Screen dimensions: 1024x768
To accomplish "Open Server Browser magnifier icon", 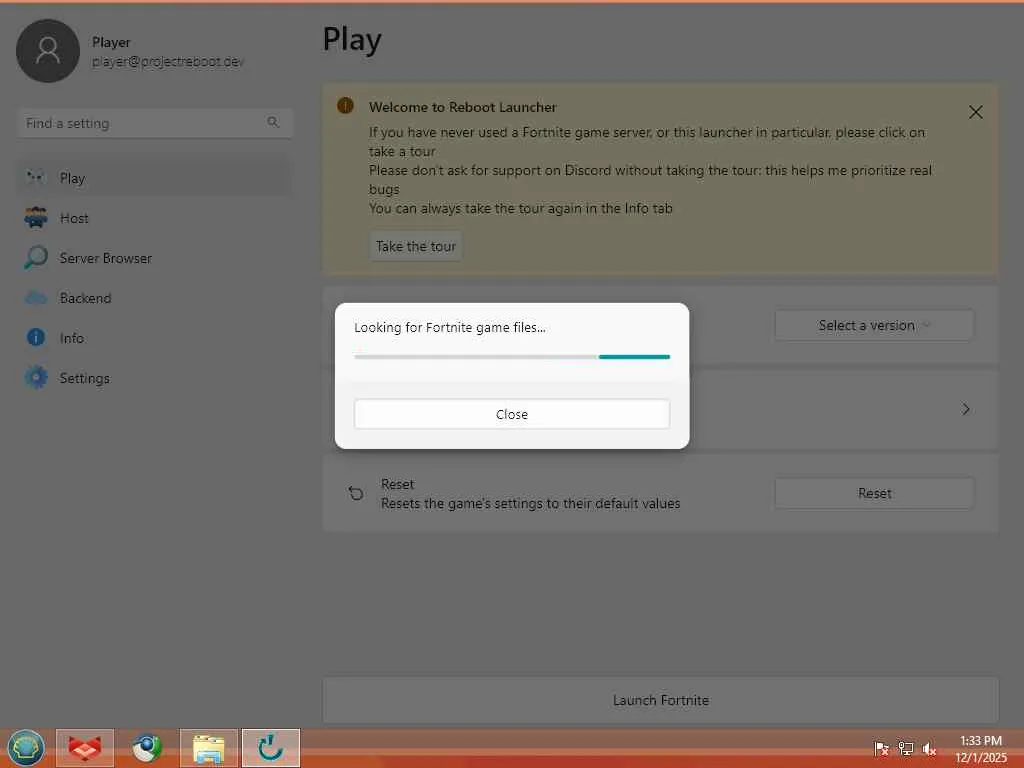I will click(35, 257).
